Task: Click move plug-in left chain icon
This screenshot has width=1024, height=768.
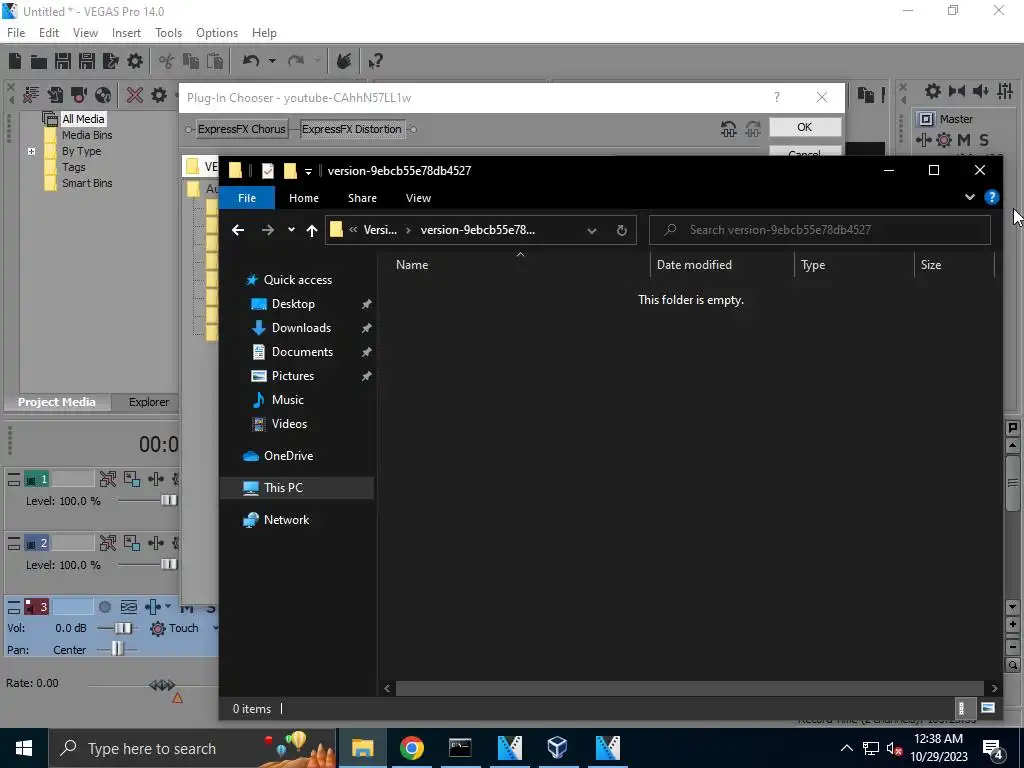Action: pos(729,129)
